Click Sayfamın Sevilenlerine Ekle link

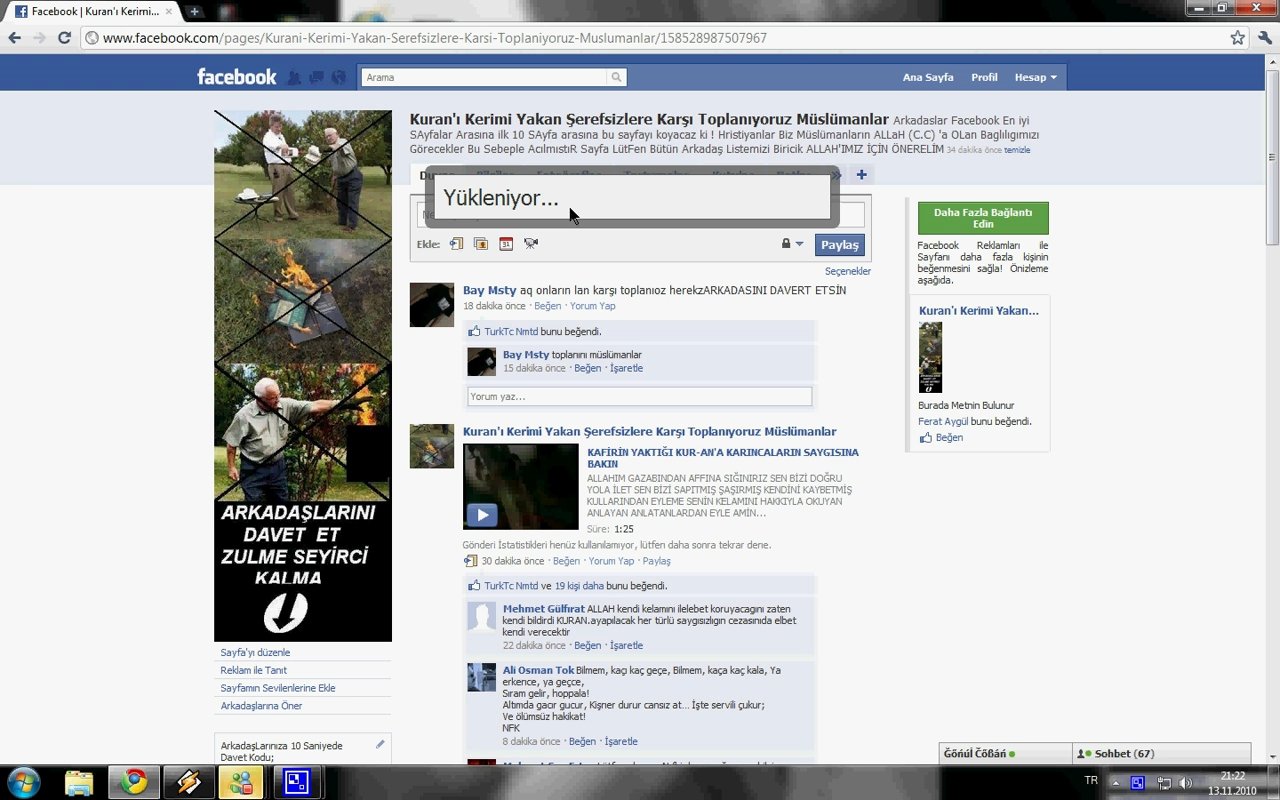(278, 688)
